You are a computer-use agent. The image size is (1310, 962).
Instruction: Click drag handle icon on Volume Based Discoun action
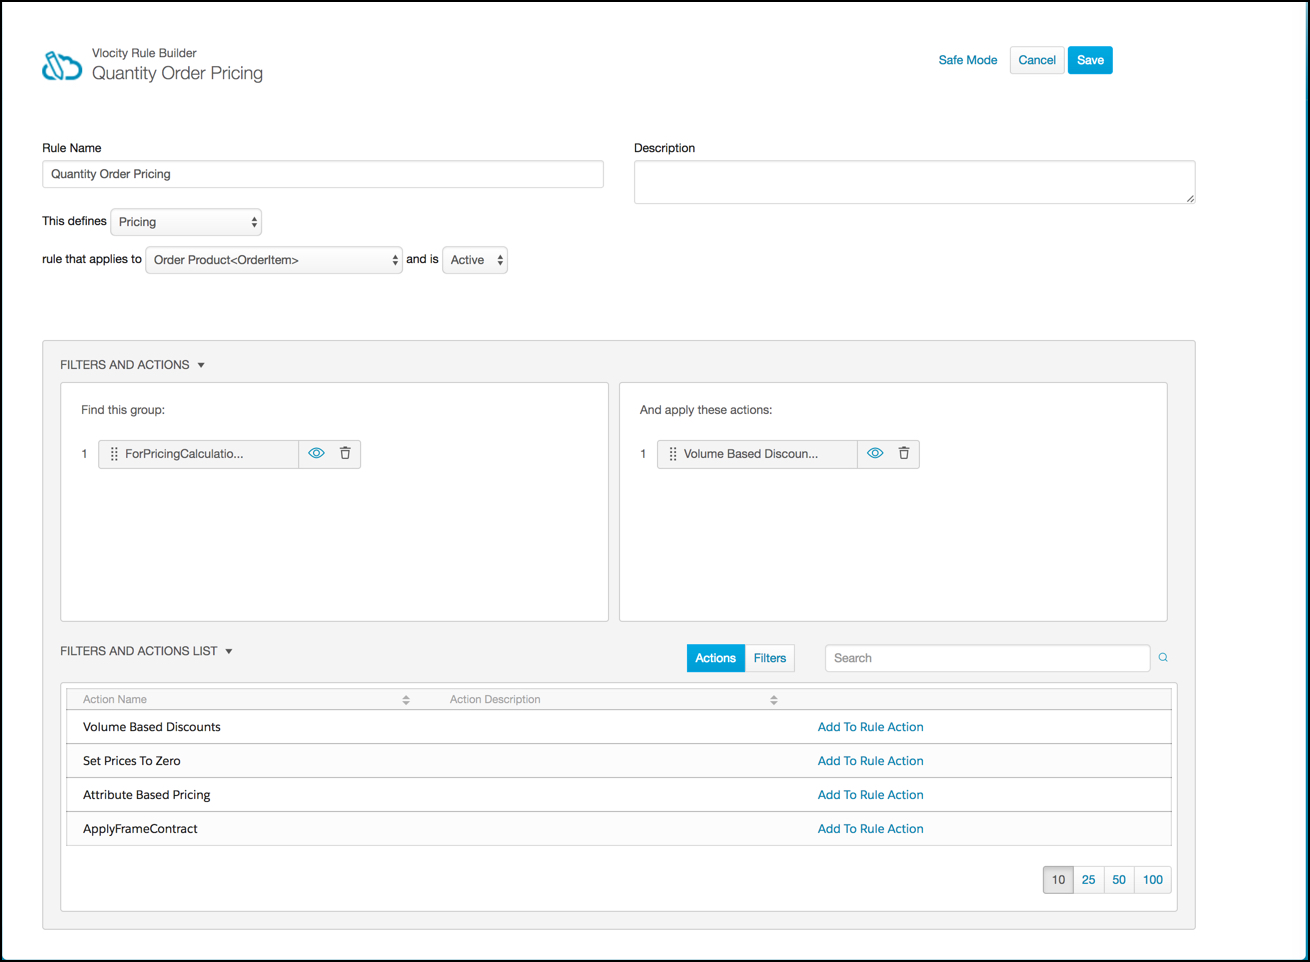point(673,454)
